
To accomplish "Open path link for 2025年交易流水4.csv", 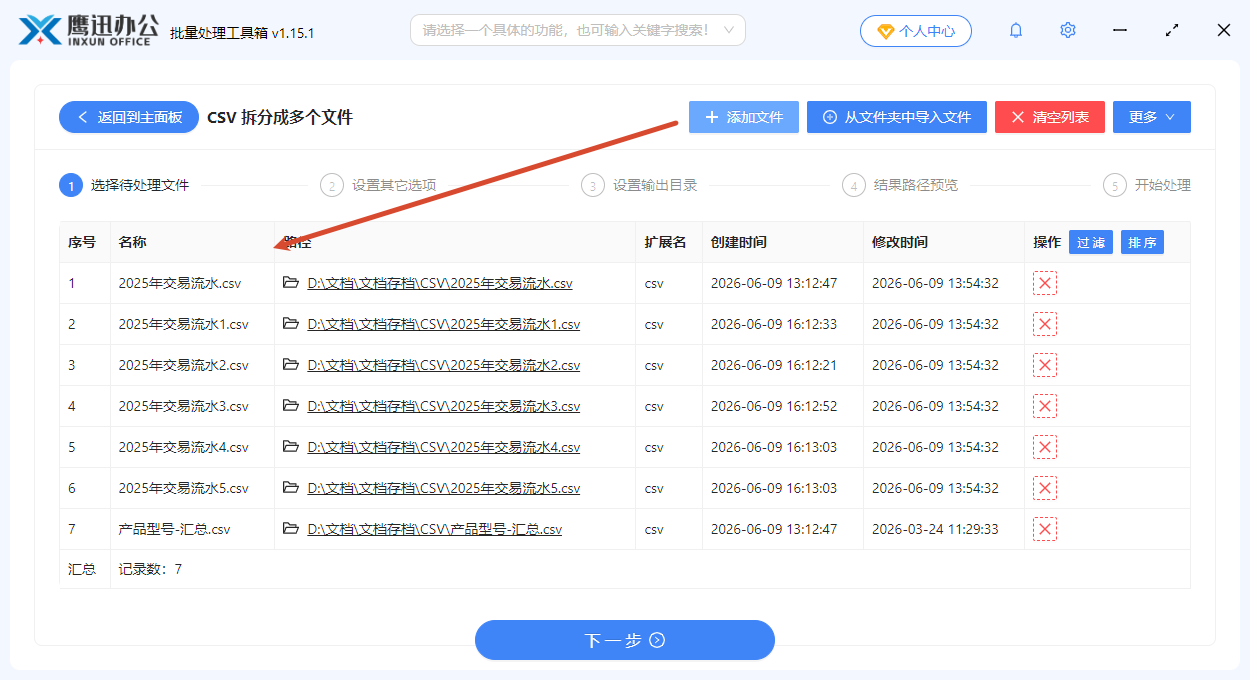I will pos(444,447).
